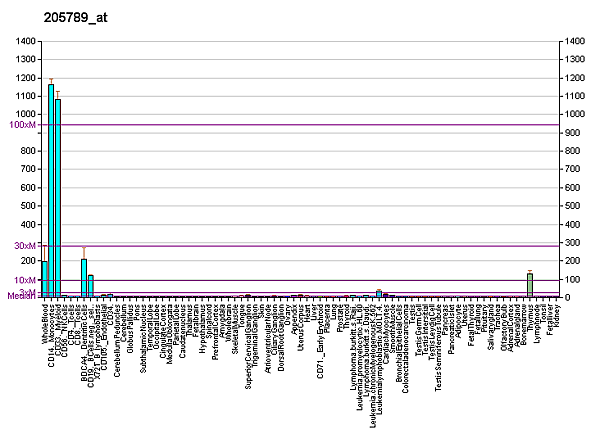Select the WholeBlood bar at far left
This screenshot has width=600, height=434.
pyautogui.click(x=44, y=279)
